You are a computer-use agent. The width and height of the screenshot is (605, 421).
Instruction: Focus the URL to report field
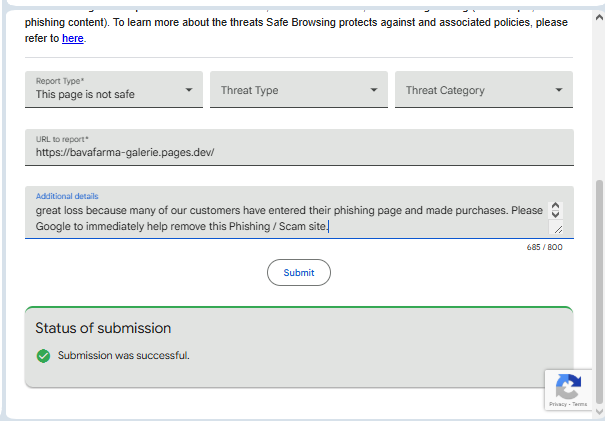[x=299, y=152]
